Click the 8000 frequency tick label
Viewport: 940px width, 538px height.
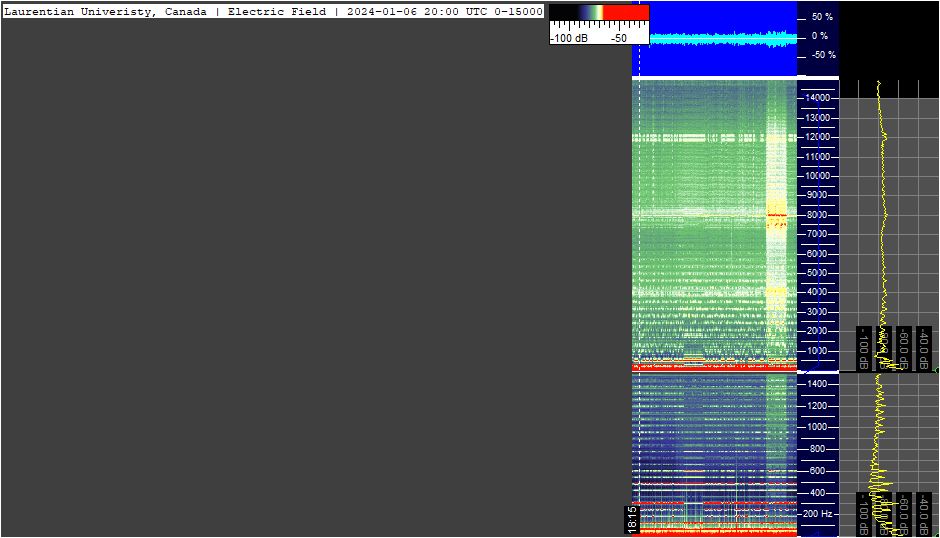[818, 215]
